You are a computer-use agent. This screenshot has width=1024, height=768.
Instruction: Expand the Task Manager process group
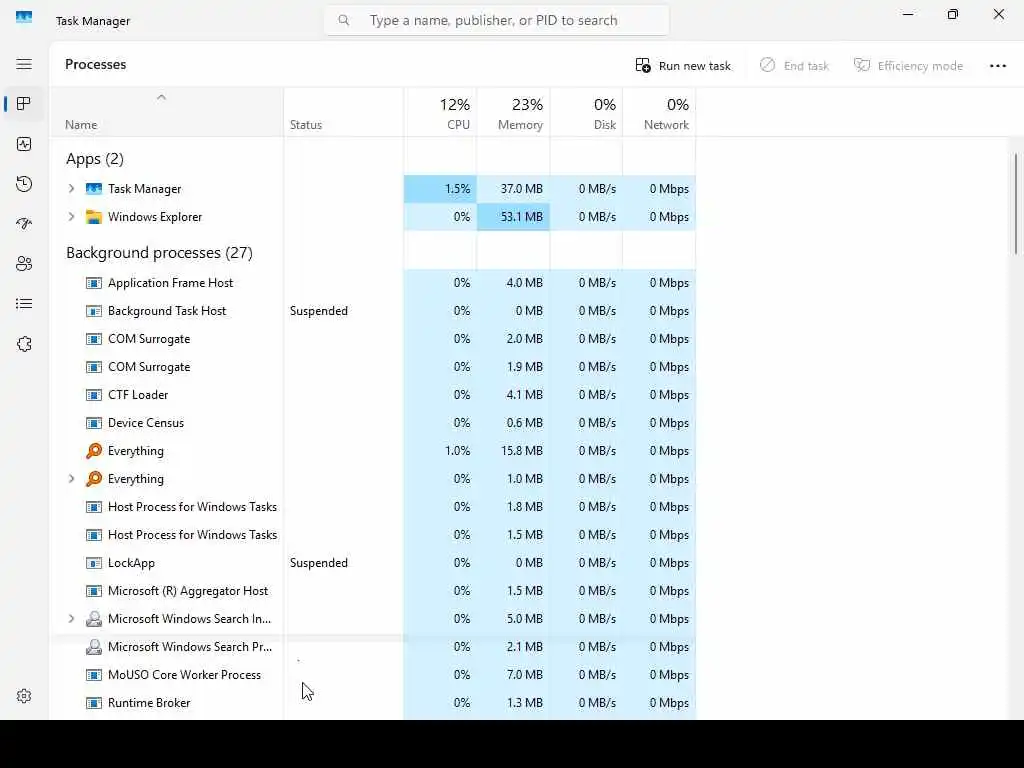[71, 189]
